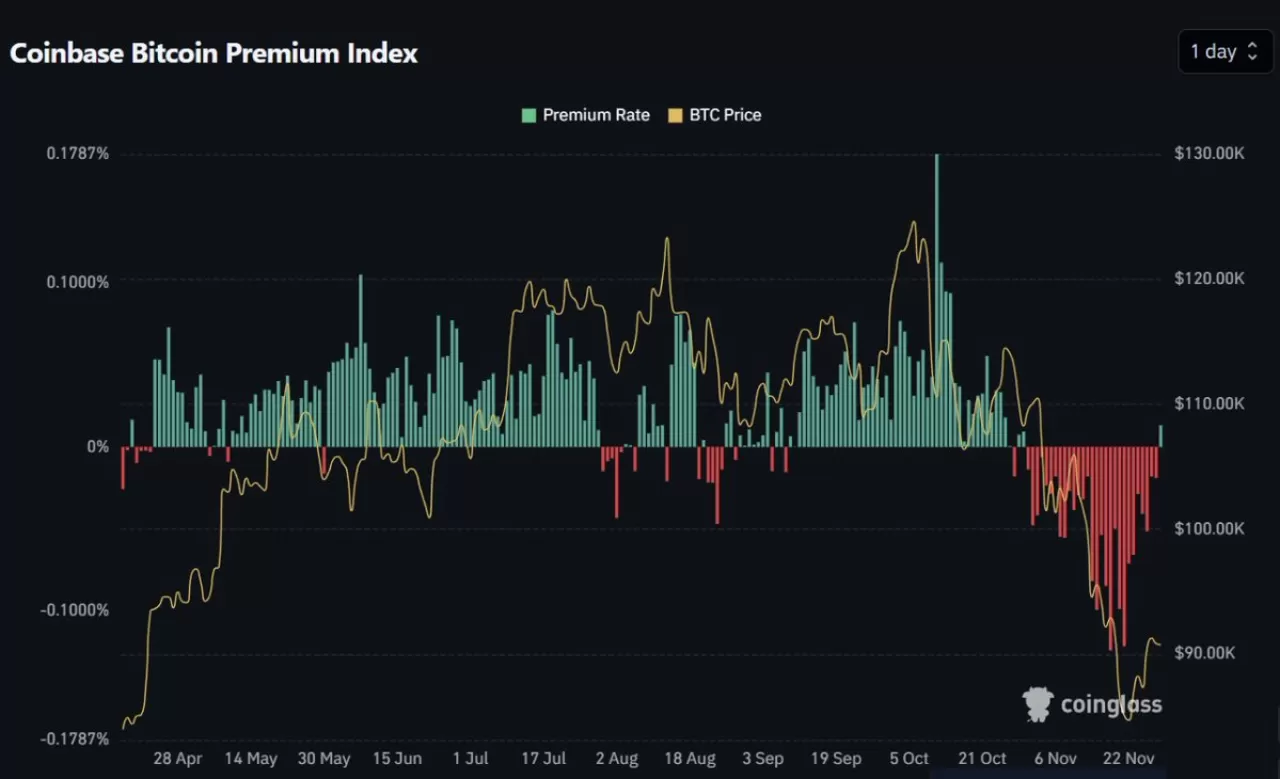Click the BTC price peak in early October

coord(912,222)
